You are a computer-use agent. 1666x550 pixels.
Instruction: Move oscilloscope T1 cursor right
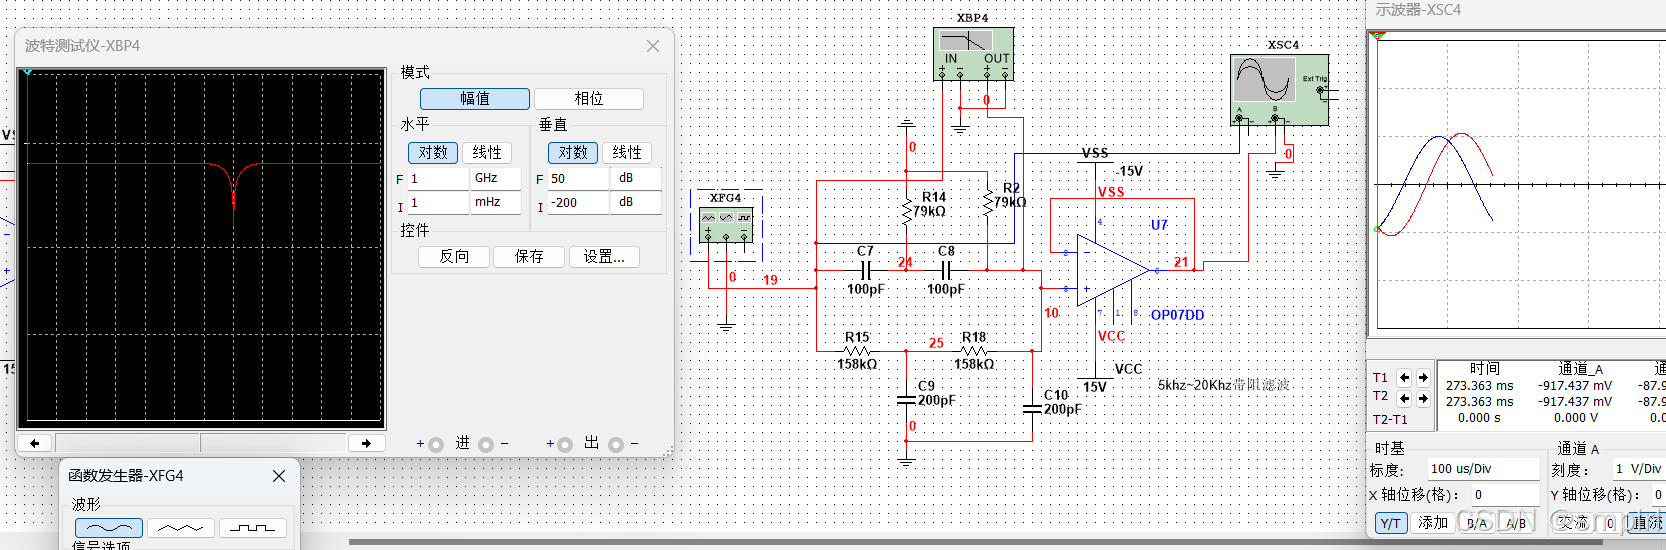1423,378
